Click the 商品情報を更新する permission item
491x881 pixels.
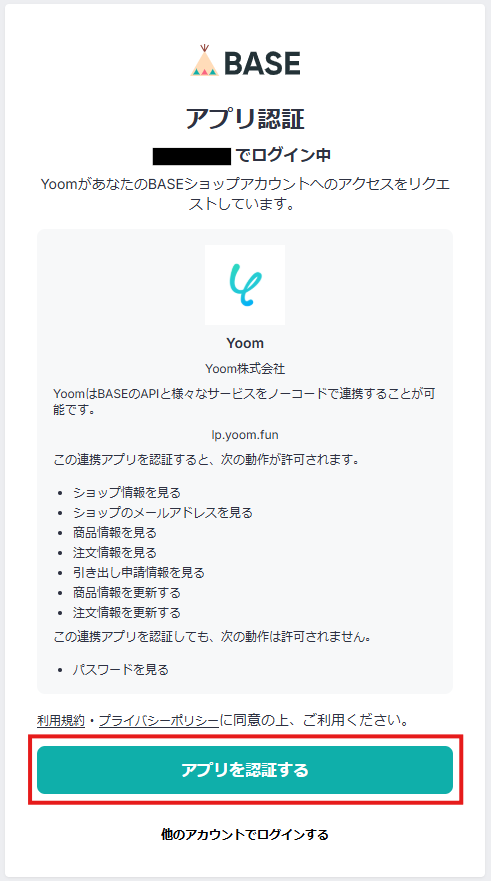(x=127, y=592)
